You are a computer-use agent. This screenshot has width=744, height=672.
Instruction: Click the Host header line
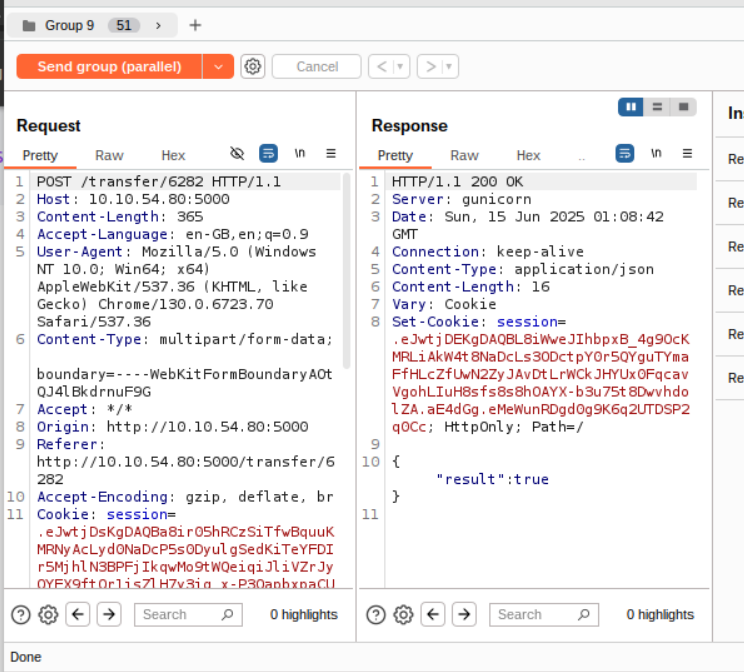pyautogui.click(x=133, y=199)
